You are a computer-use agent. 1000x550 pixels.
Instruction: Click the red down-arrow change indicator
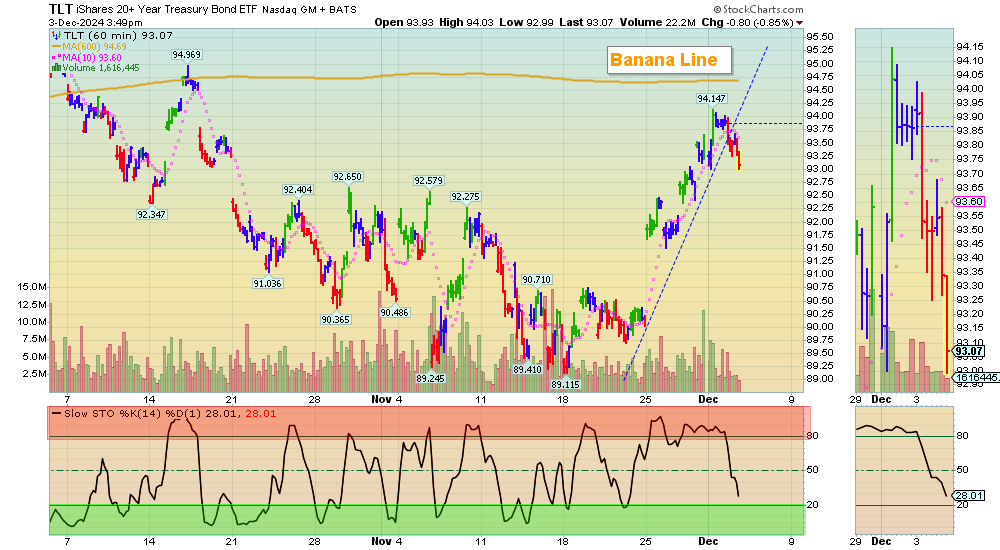pos(800,23)
